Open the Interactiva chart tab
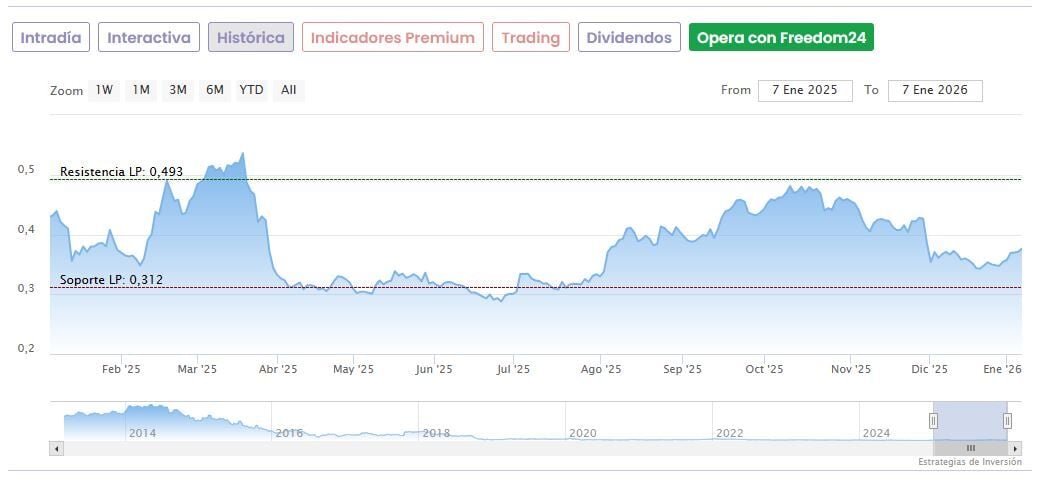The image size is (1039, 480). [x=149, y=38]
